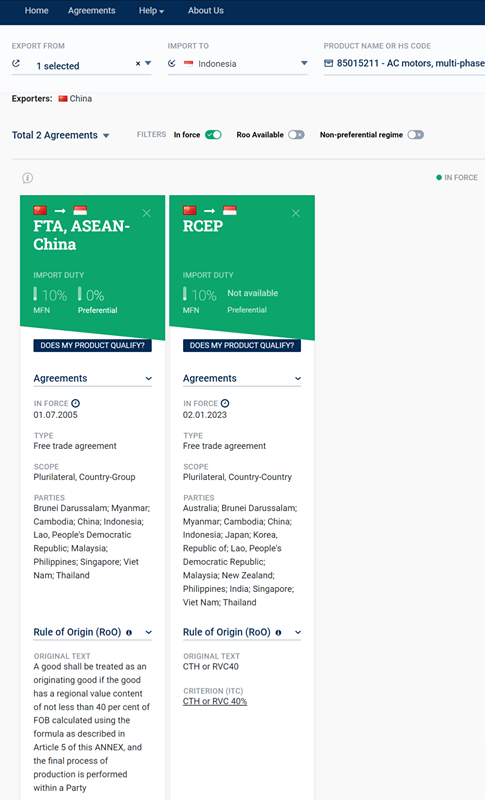485x800 pixels.
Task: Enable the Roo Available toggle
Action: 296,135
